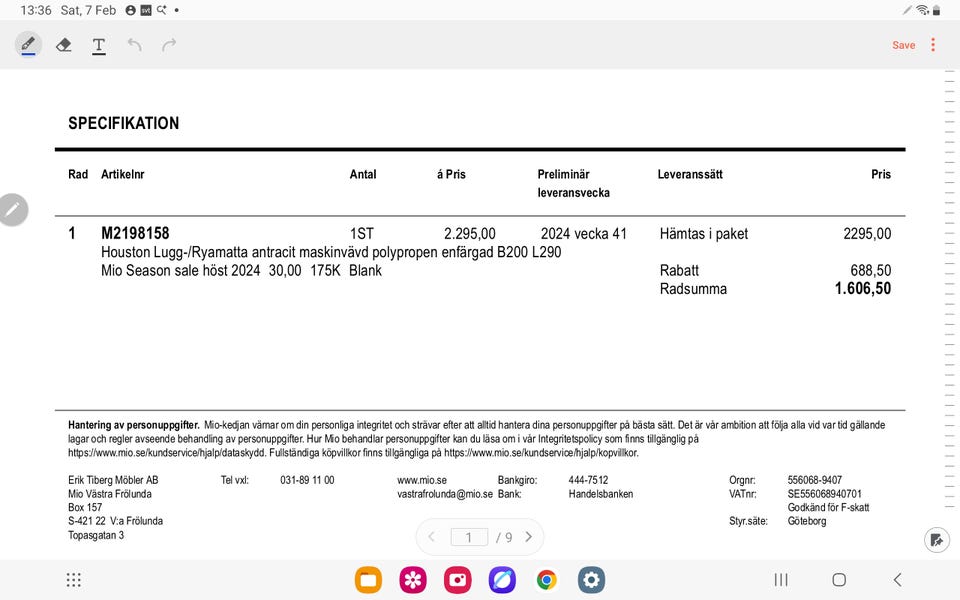Tap the Wi-Fi status icon
The image size is (960, 600).
[922, 10]
